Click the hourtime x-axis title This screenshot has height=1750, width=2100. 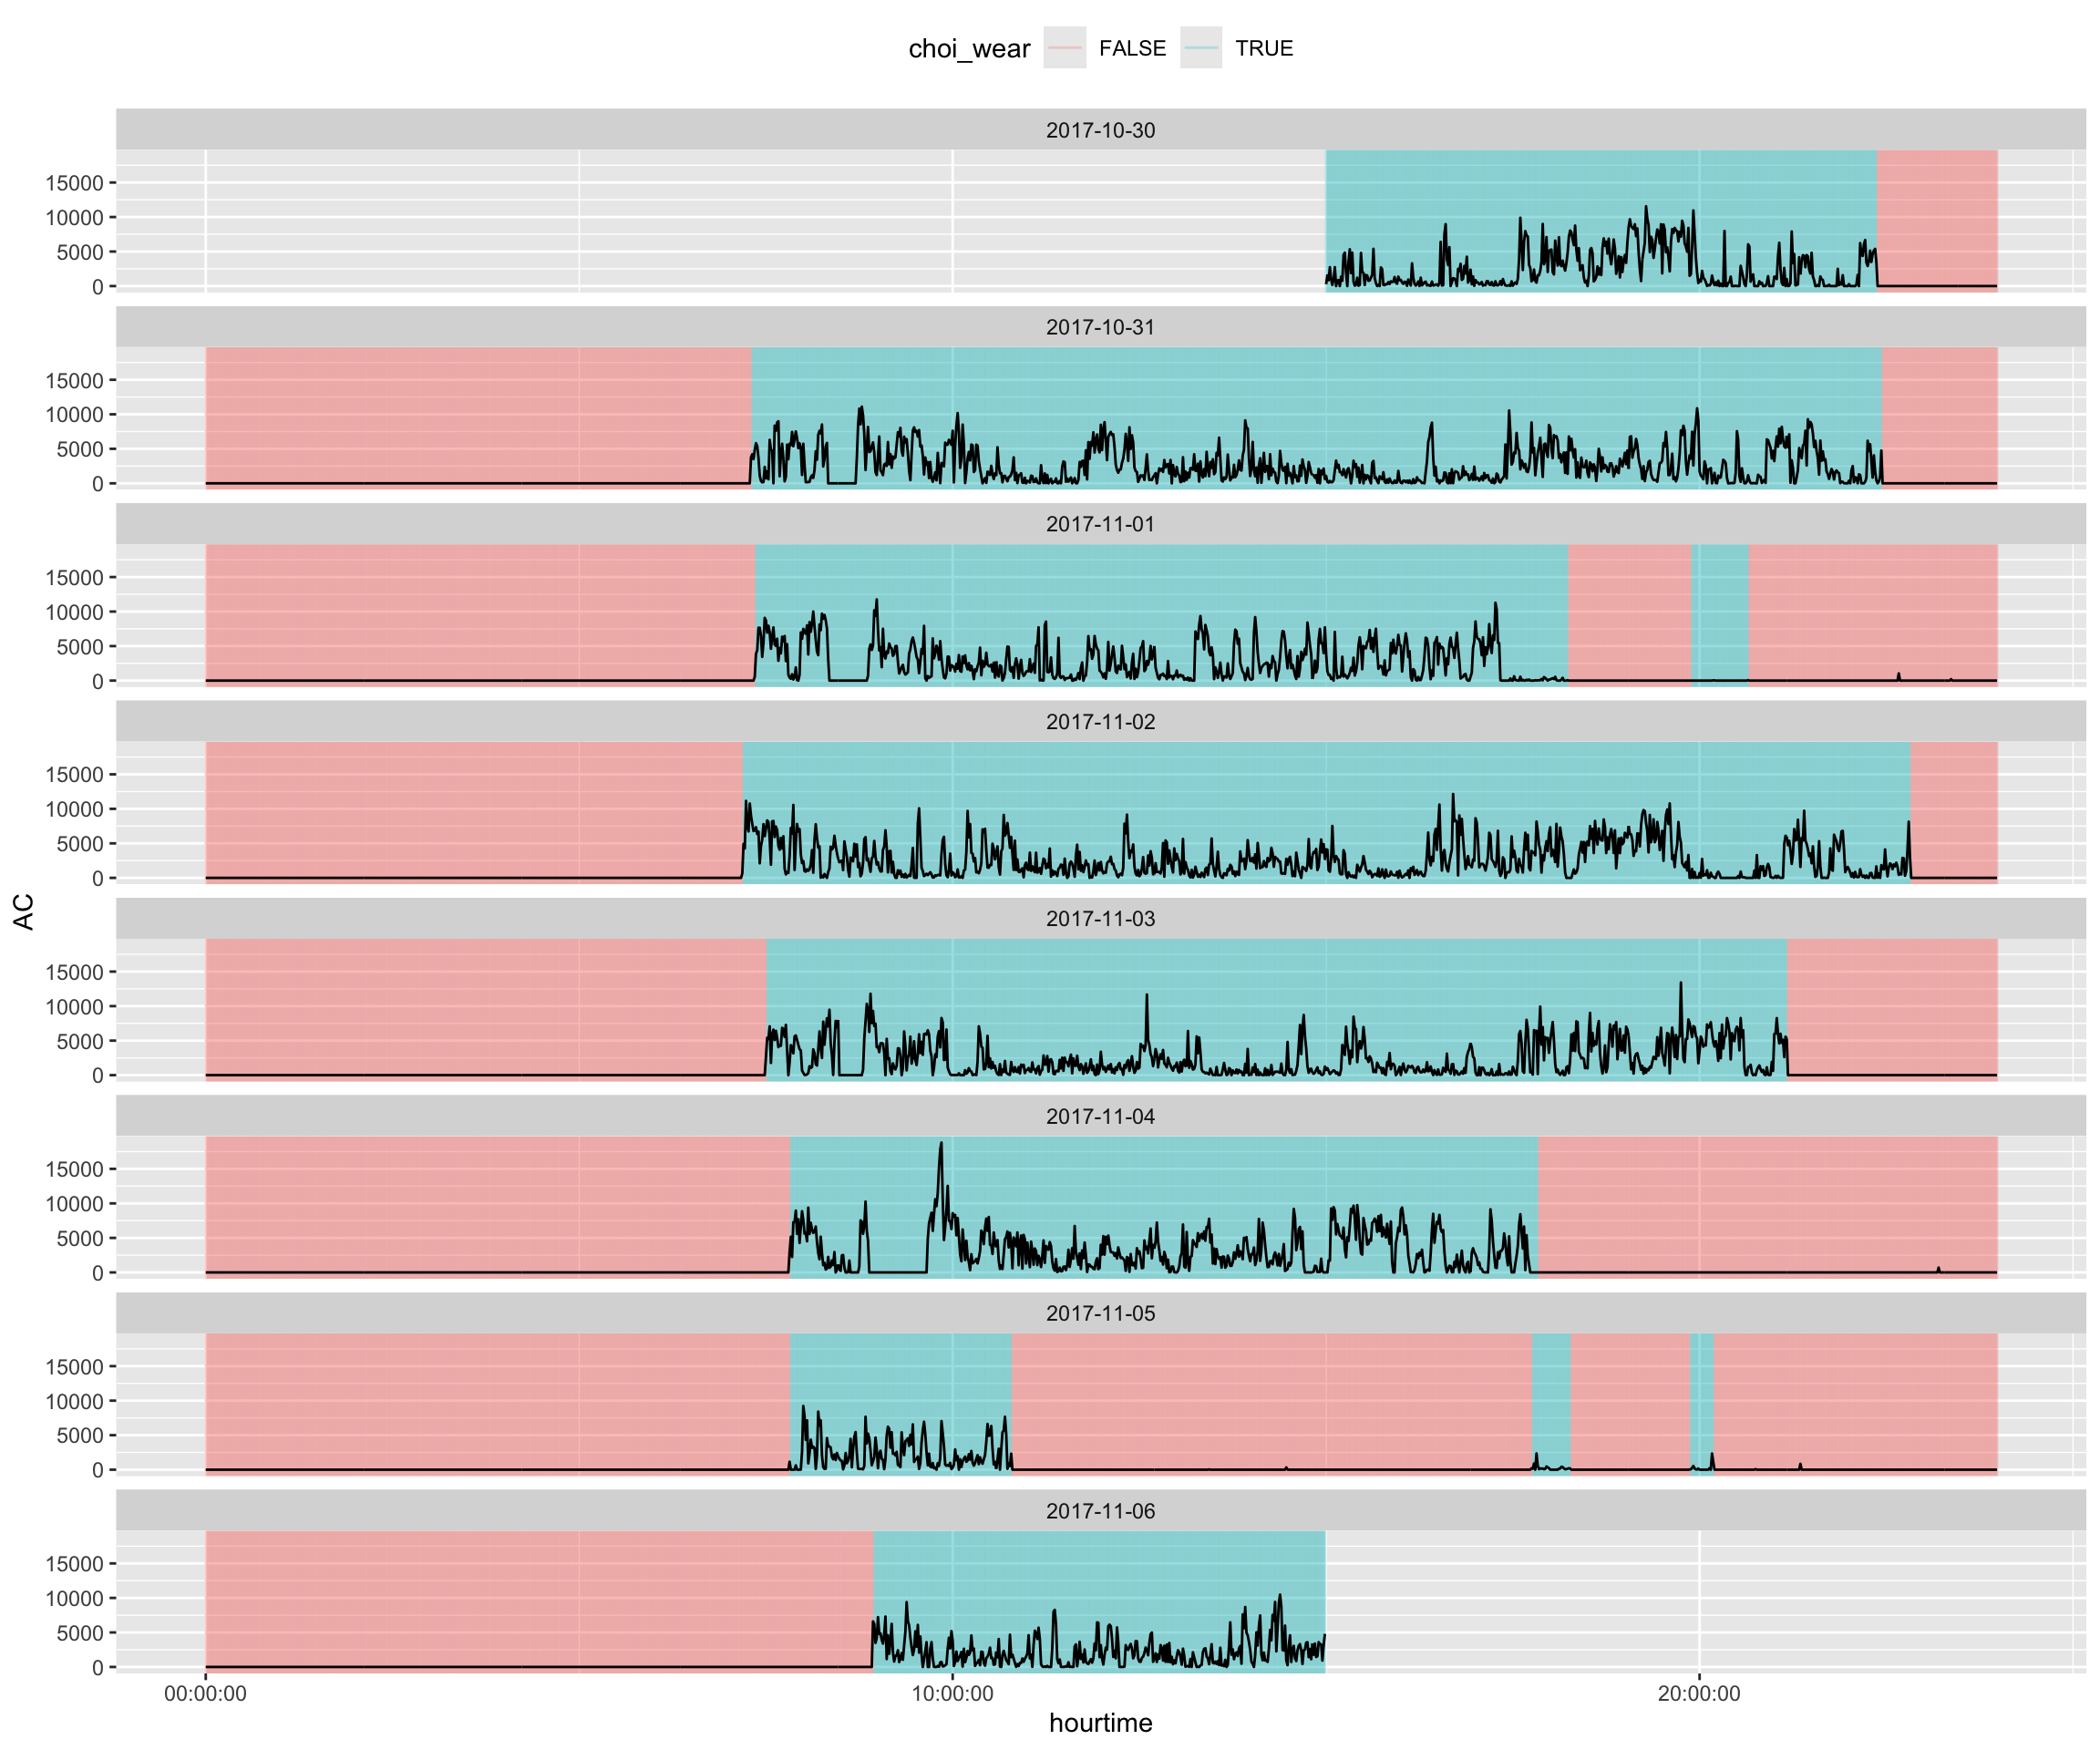[x=1100, y=1722]
